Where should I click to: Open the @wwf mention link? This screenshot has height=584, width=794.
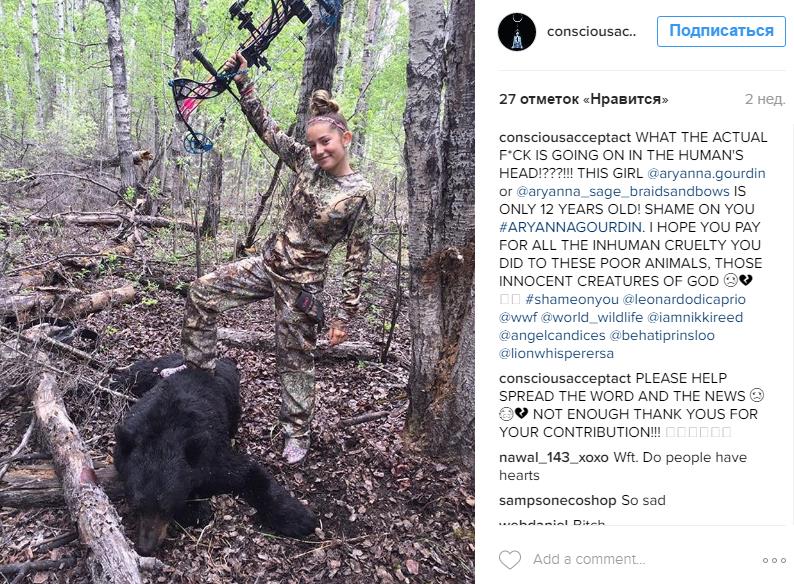point(518,318)
